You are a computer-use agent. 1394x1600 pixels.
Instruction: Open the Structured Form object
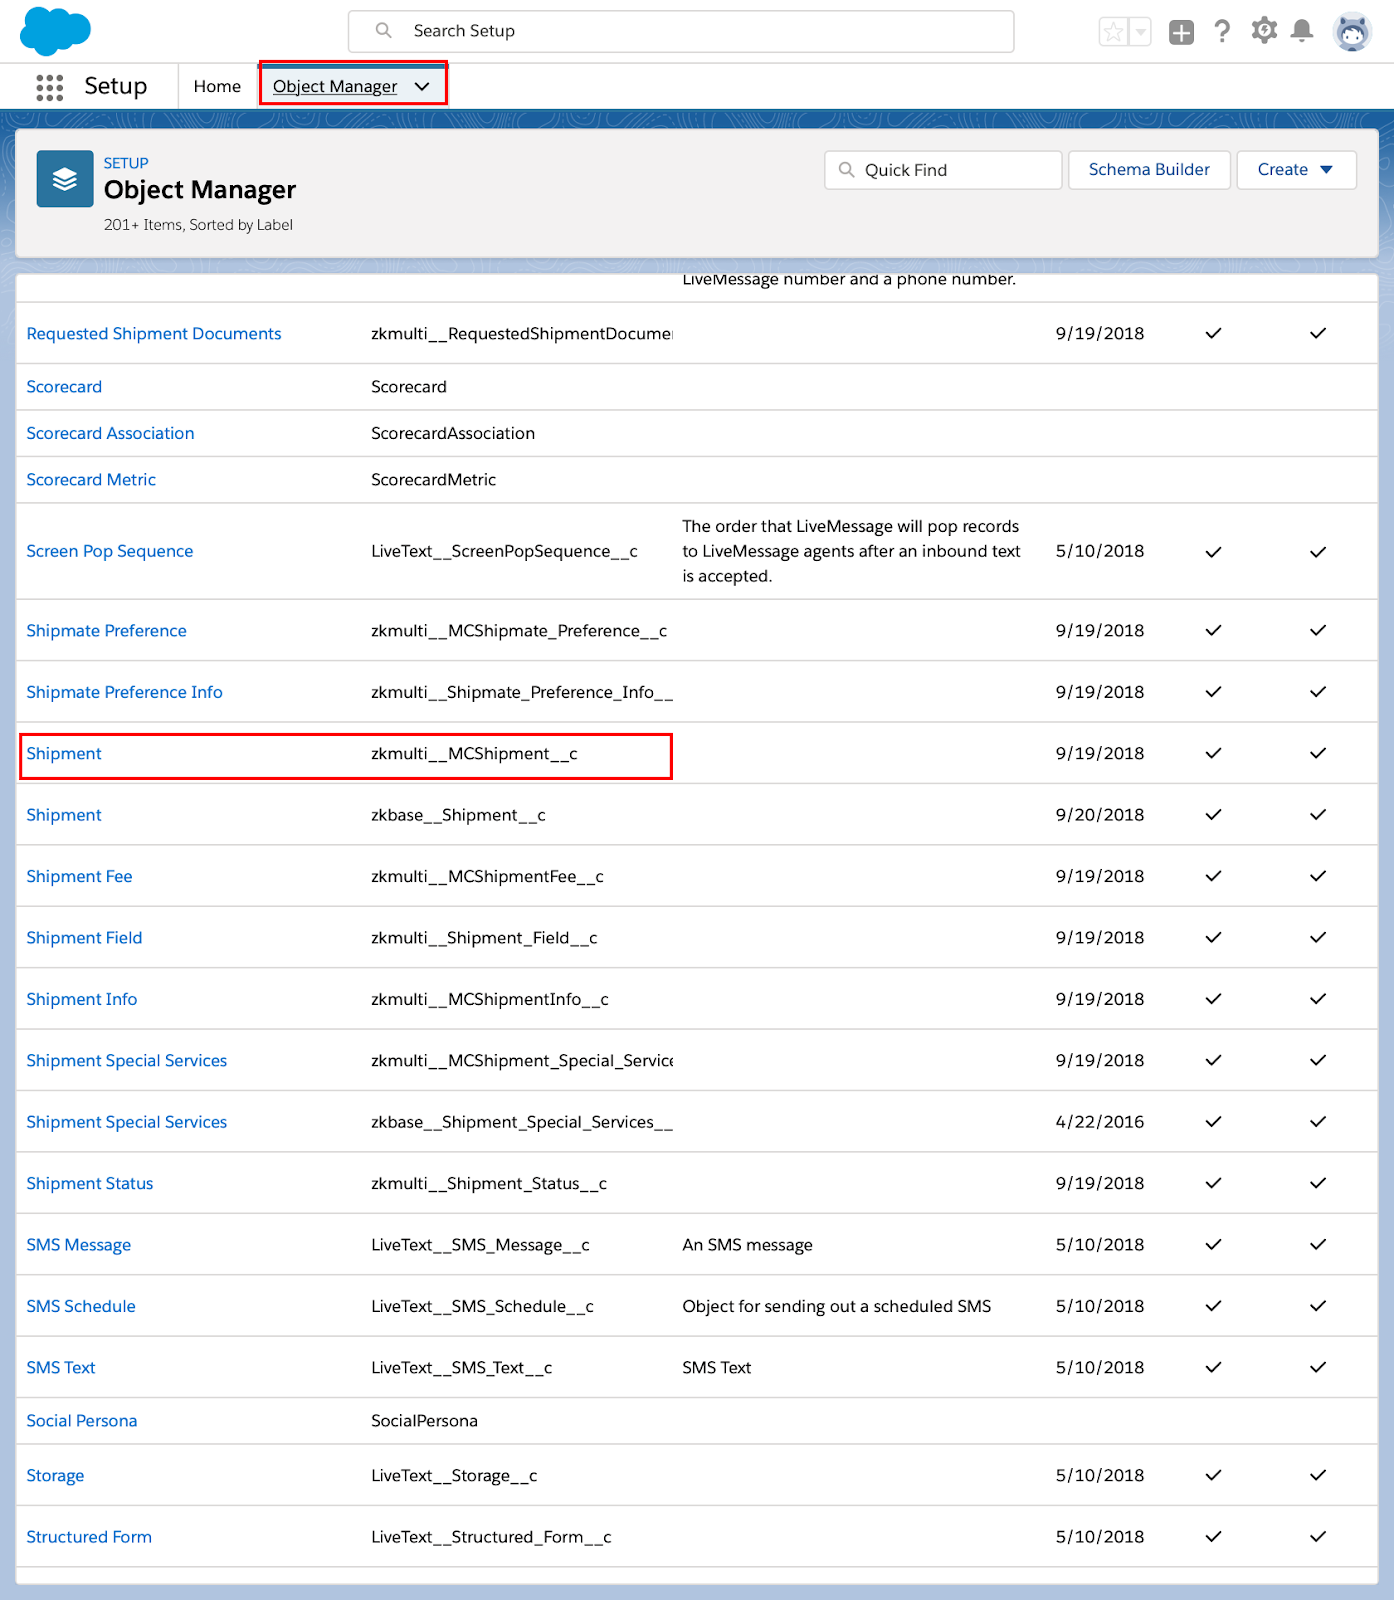pyautogui.click(x=89, y=1537)
